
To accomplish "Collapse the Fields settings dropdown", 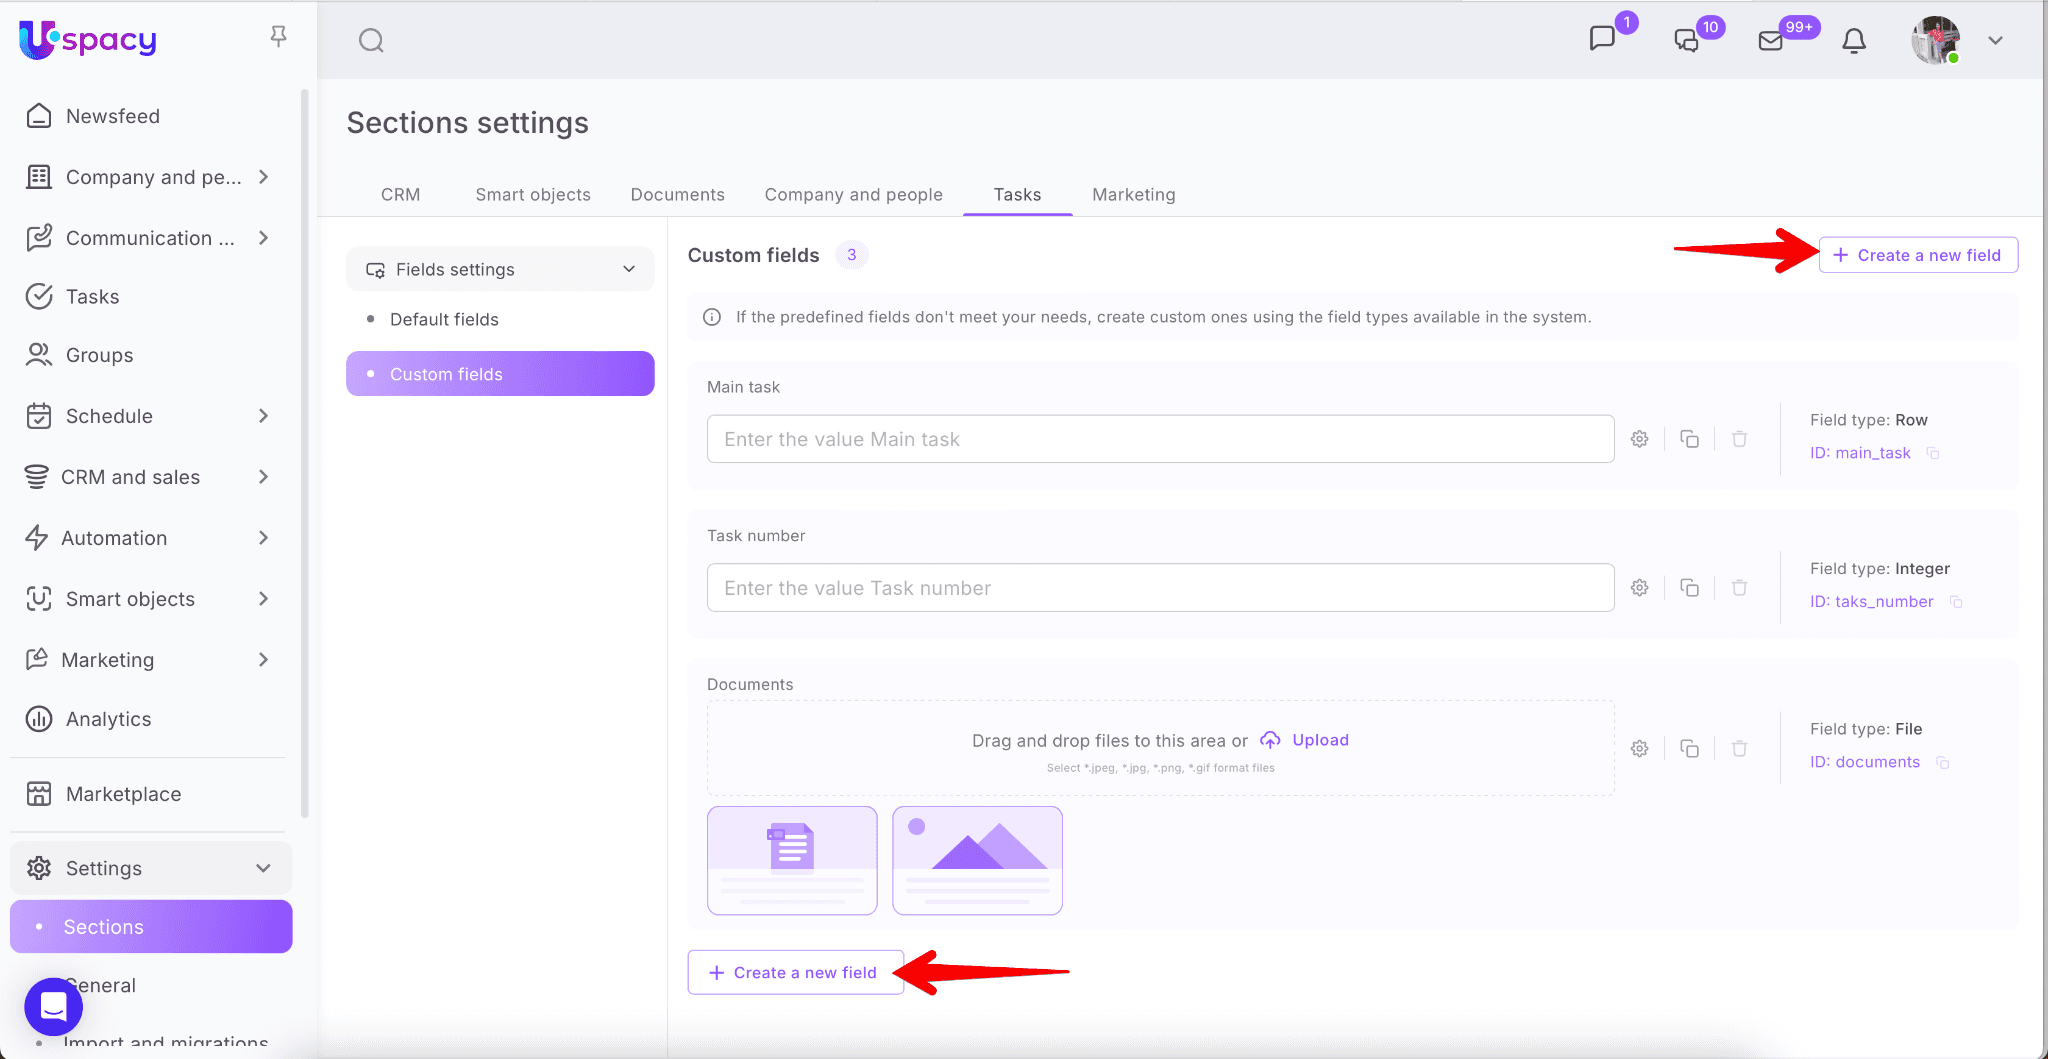I will (x=628, y=269).
